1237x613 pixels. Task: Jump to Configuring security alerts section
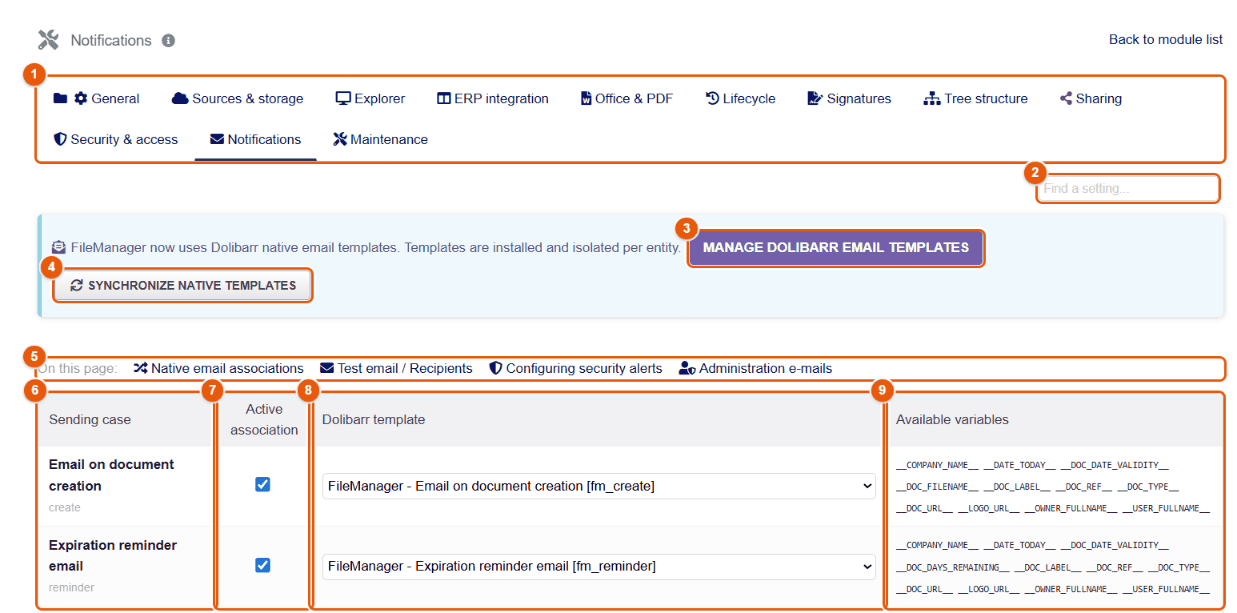[575, 368]
